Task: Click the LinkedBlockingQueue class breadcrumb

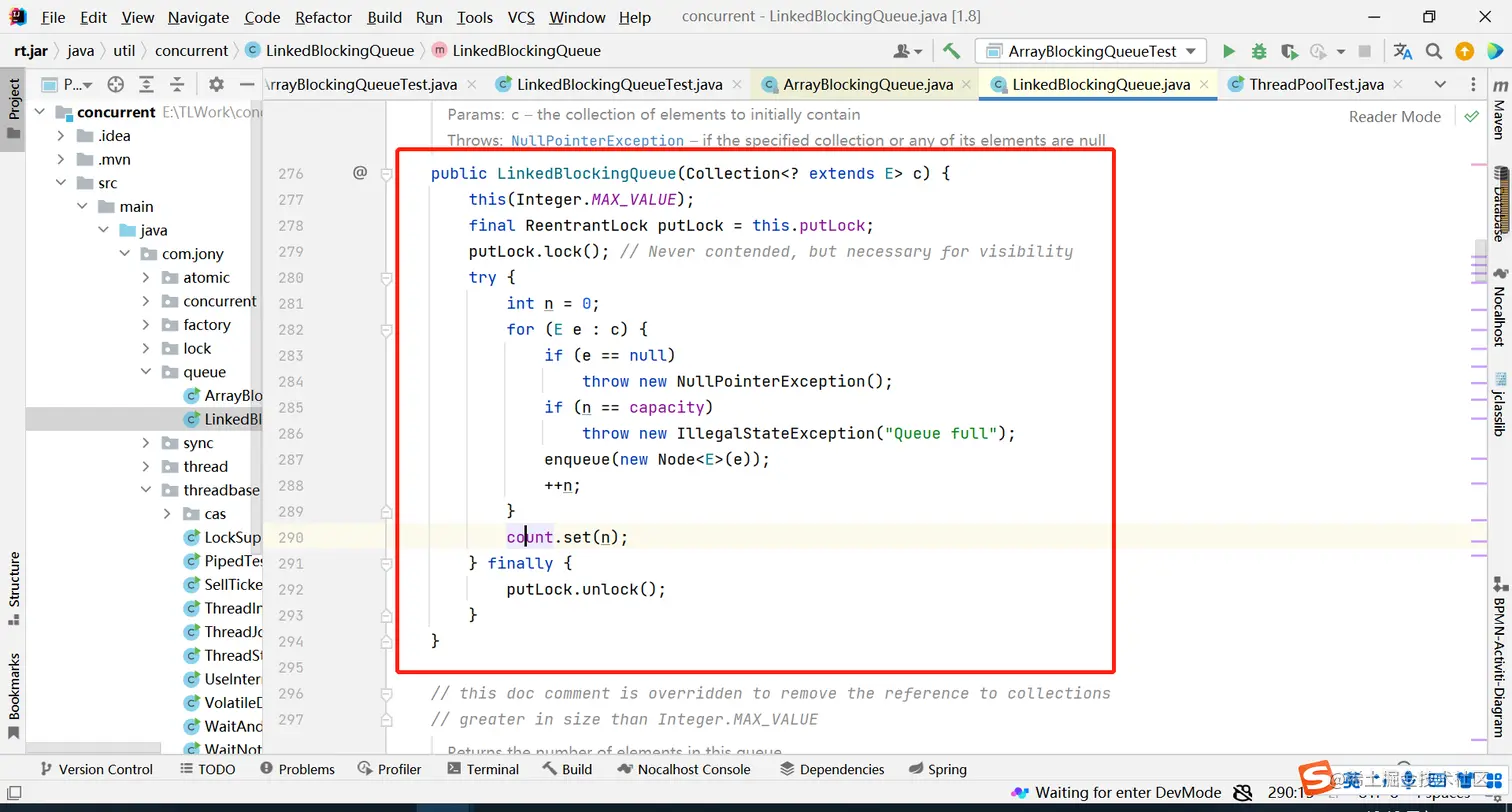Action: click(329, 51)
